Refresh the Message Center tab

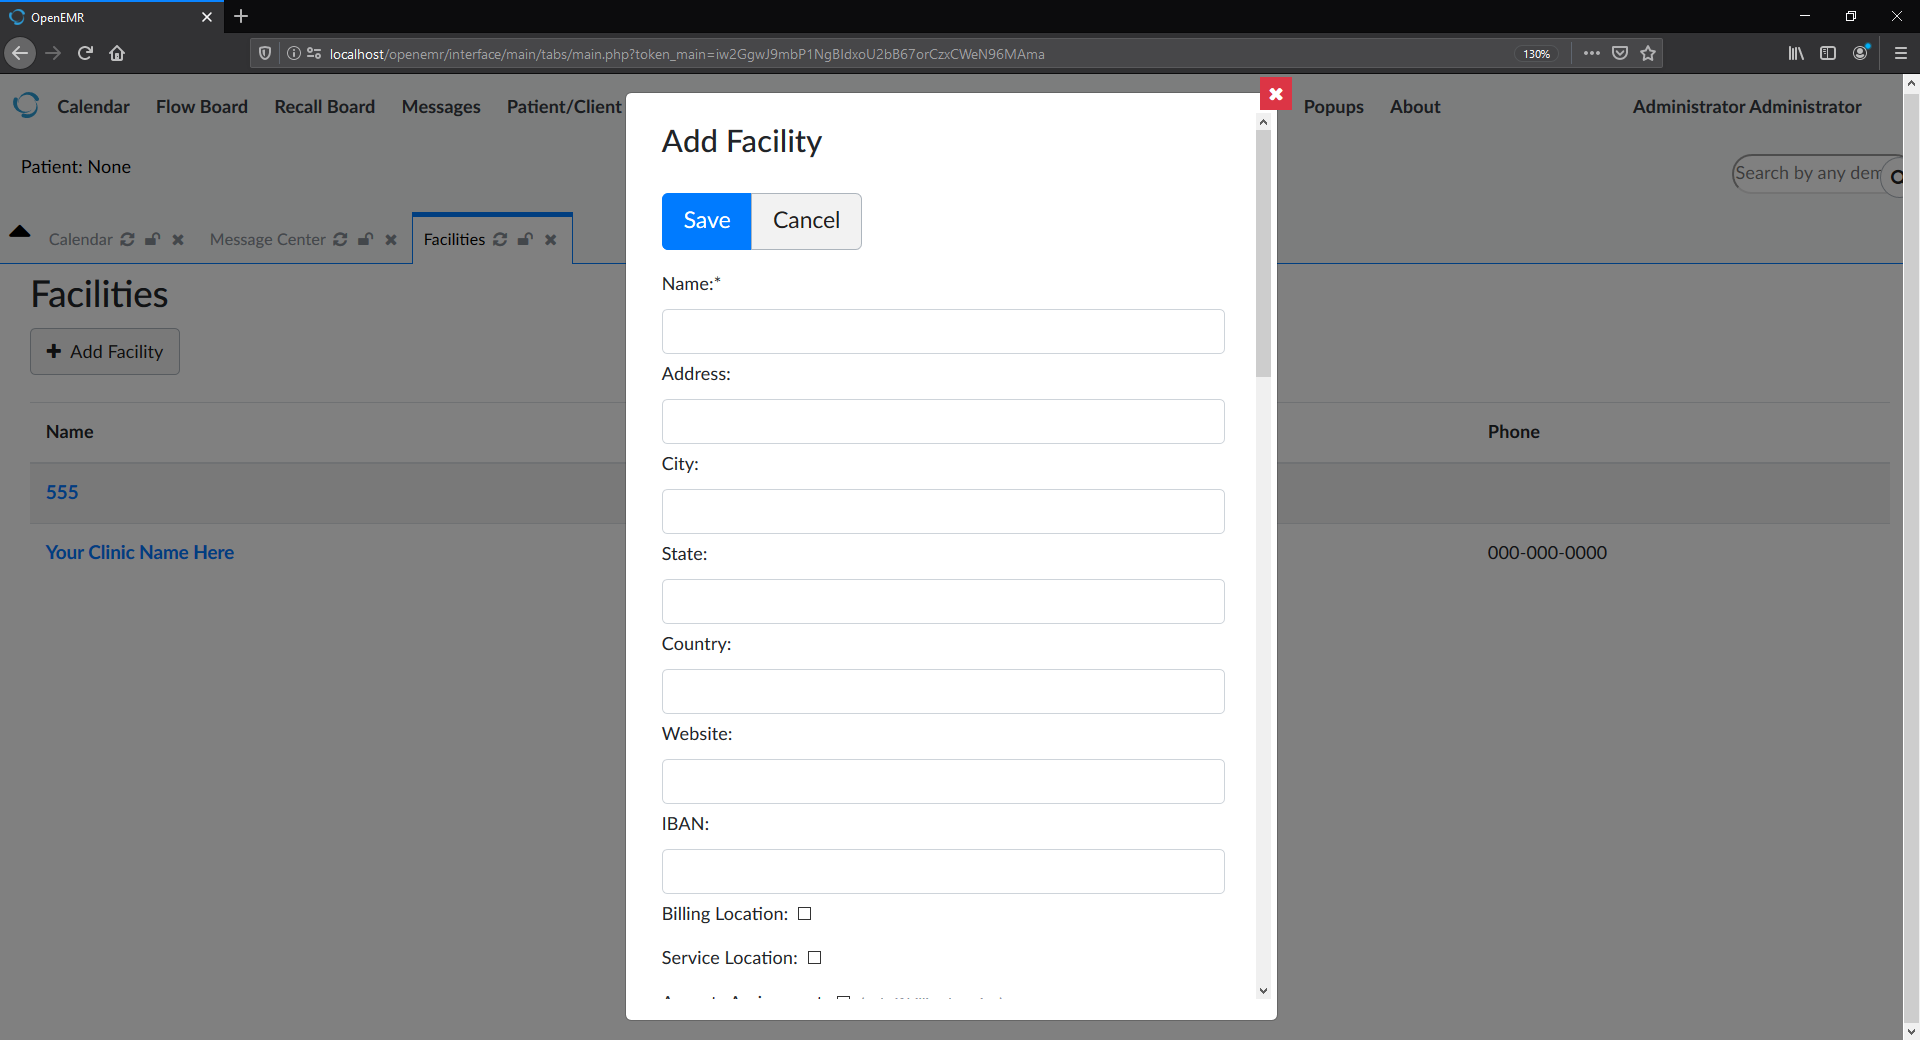(340, 239)
